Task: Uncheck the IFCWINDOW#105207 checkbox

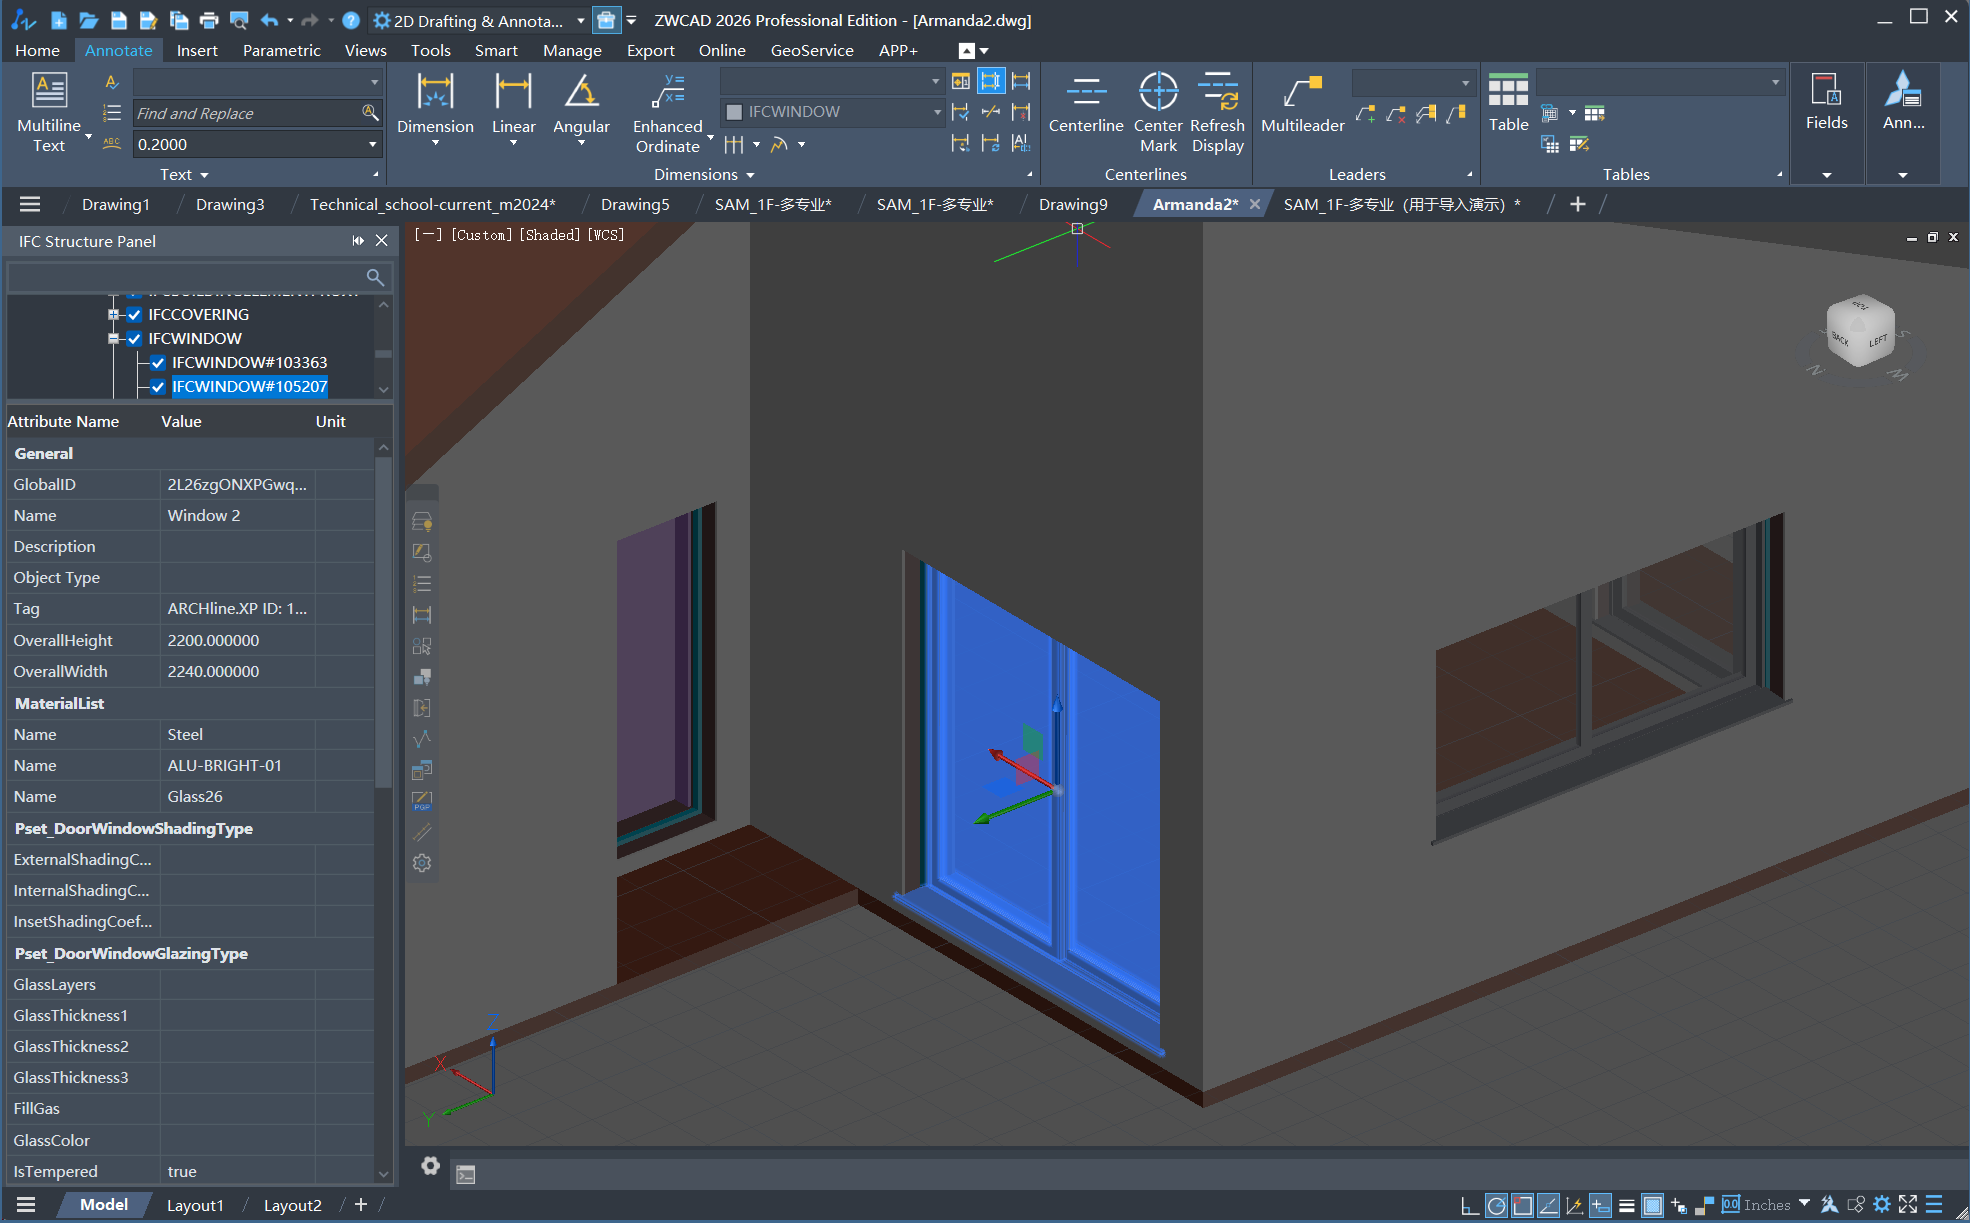Action: tap(158, 387)
